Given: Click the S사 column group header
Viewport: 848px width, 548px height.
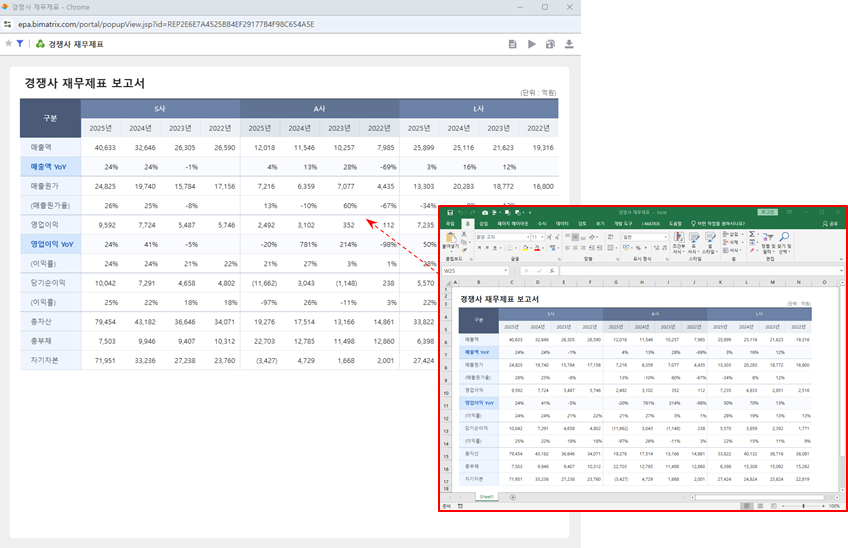Looking at the screenshot, I should click(159, 108).
